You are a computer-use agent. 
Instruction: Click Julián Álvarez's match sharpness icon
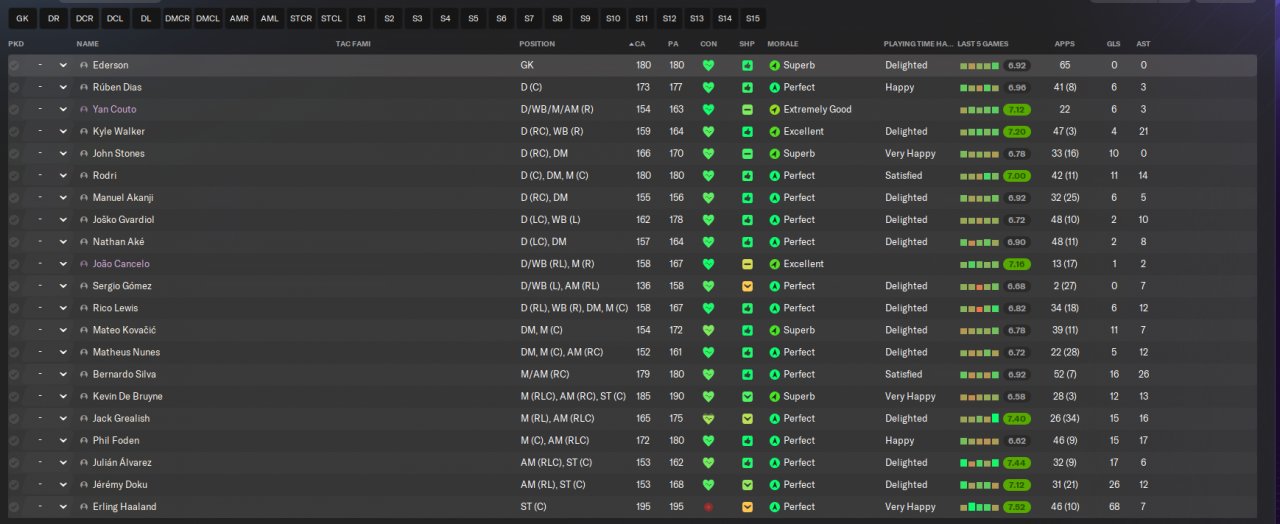tap(747, 463)
